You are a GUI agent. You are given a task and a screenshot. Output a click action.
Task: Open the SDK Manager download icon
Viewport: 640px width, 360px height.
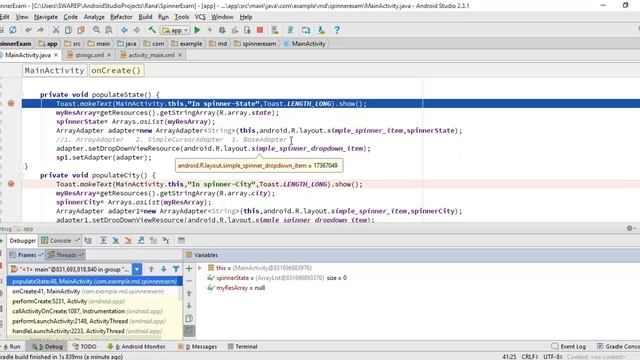[x=321, y=30]
